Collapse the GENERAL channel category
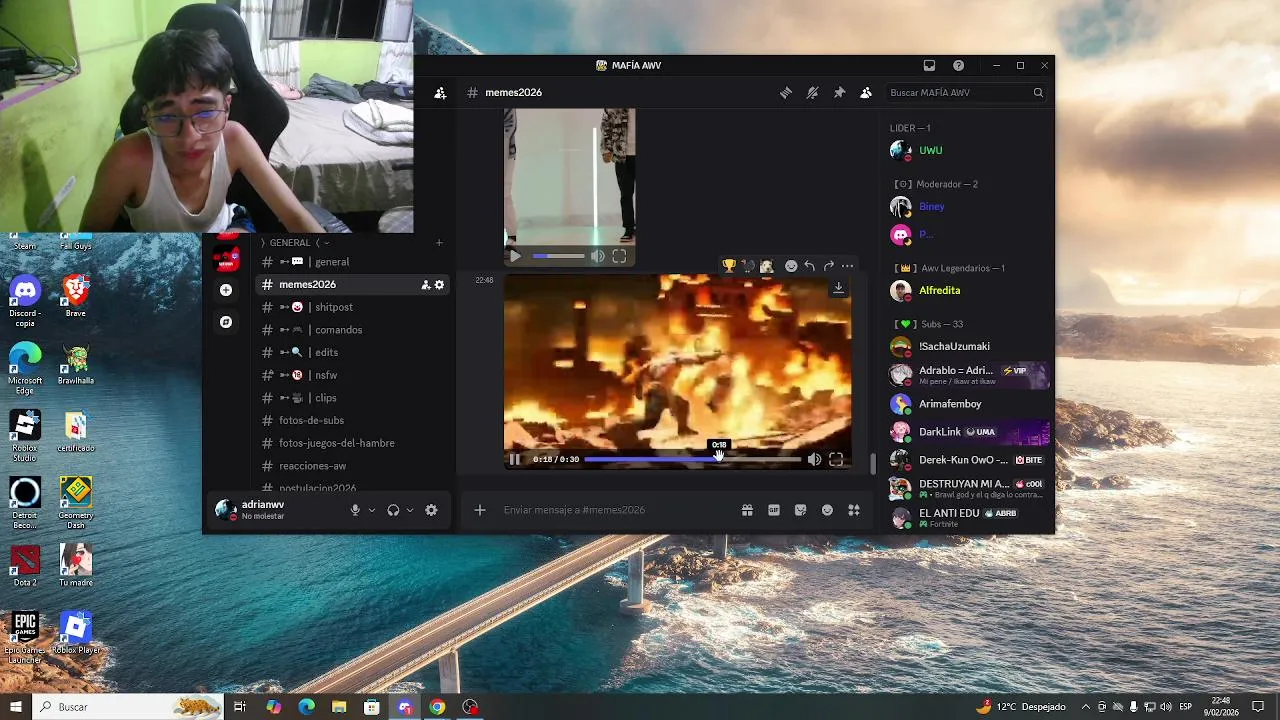Image resolution: width=1280 pixels, height=720 pixels. coord(294,243)
